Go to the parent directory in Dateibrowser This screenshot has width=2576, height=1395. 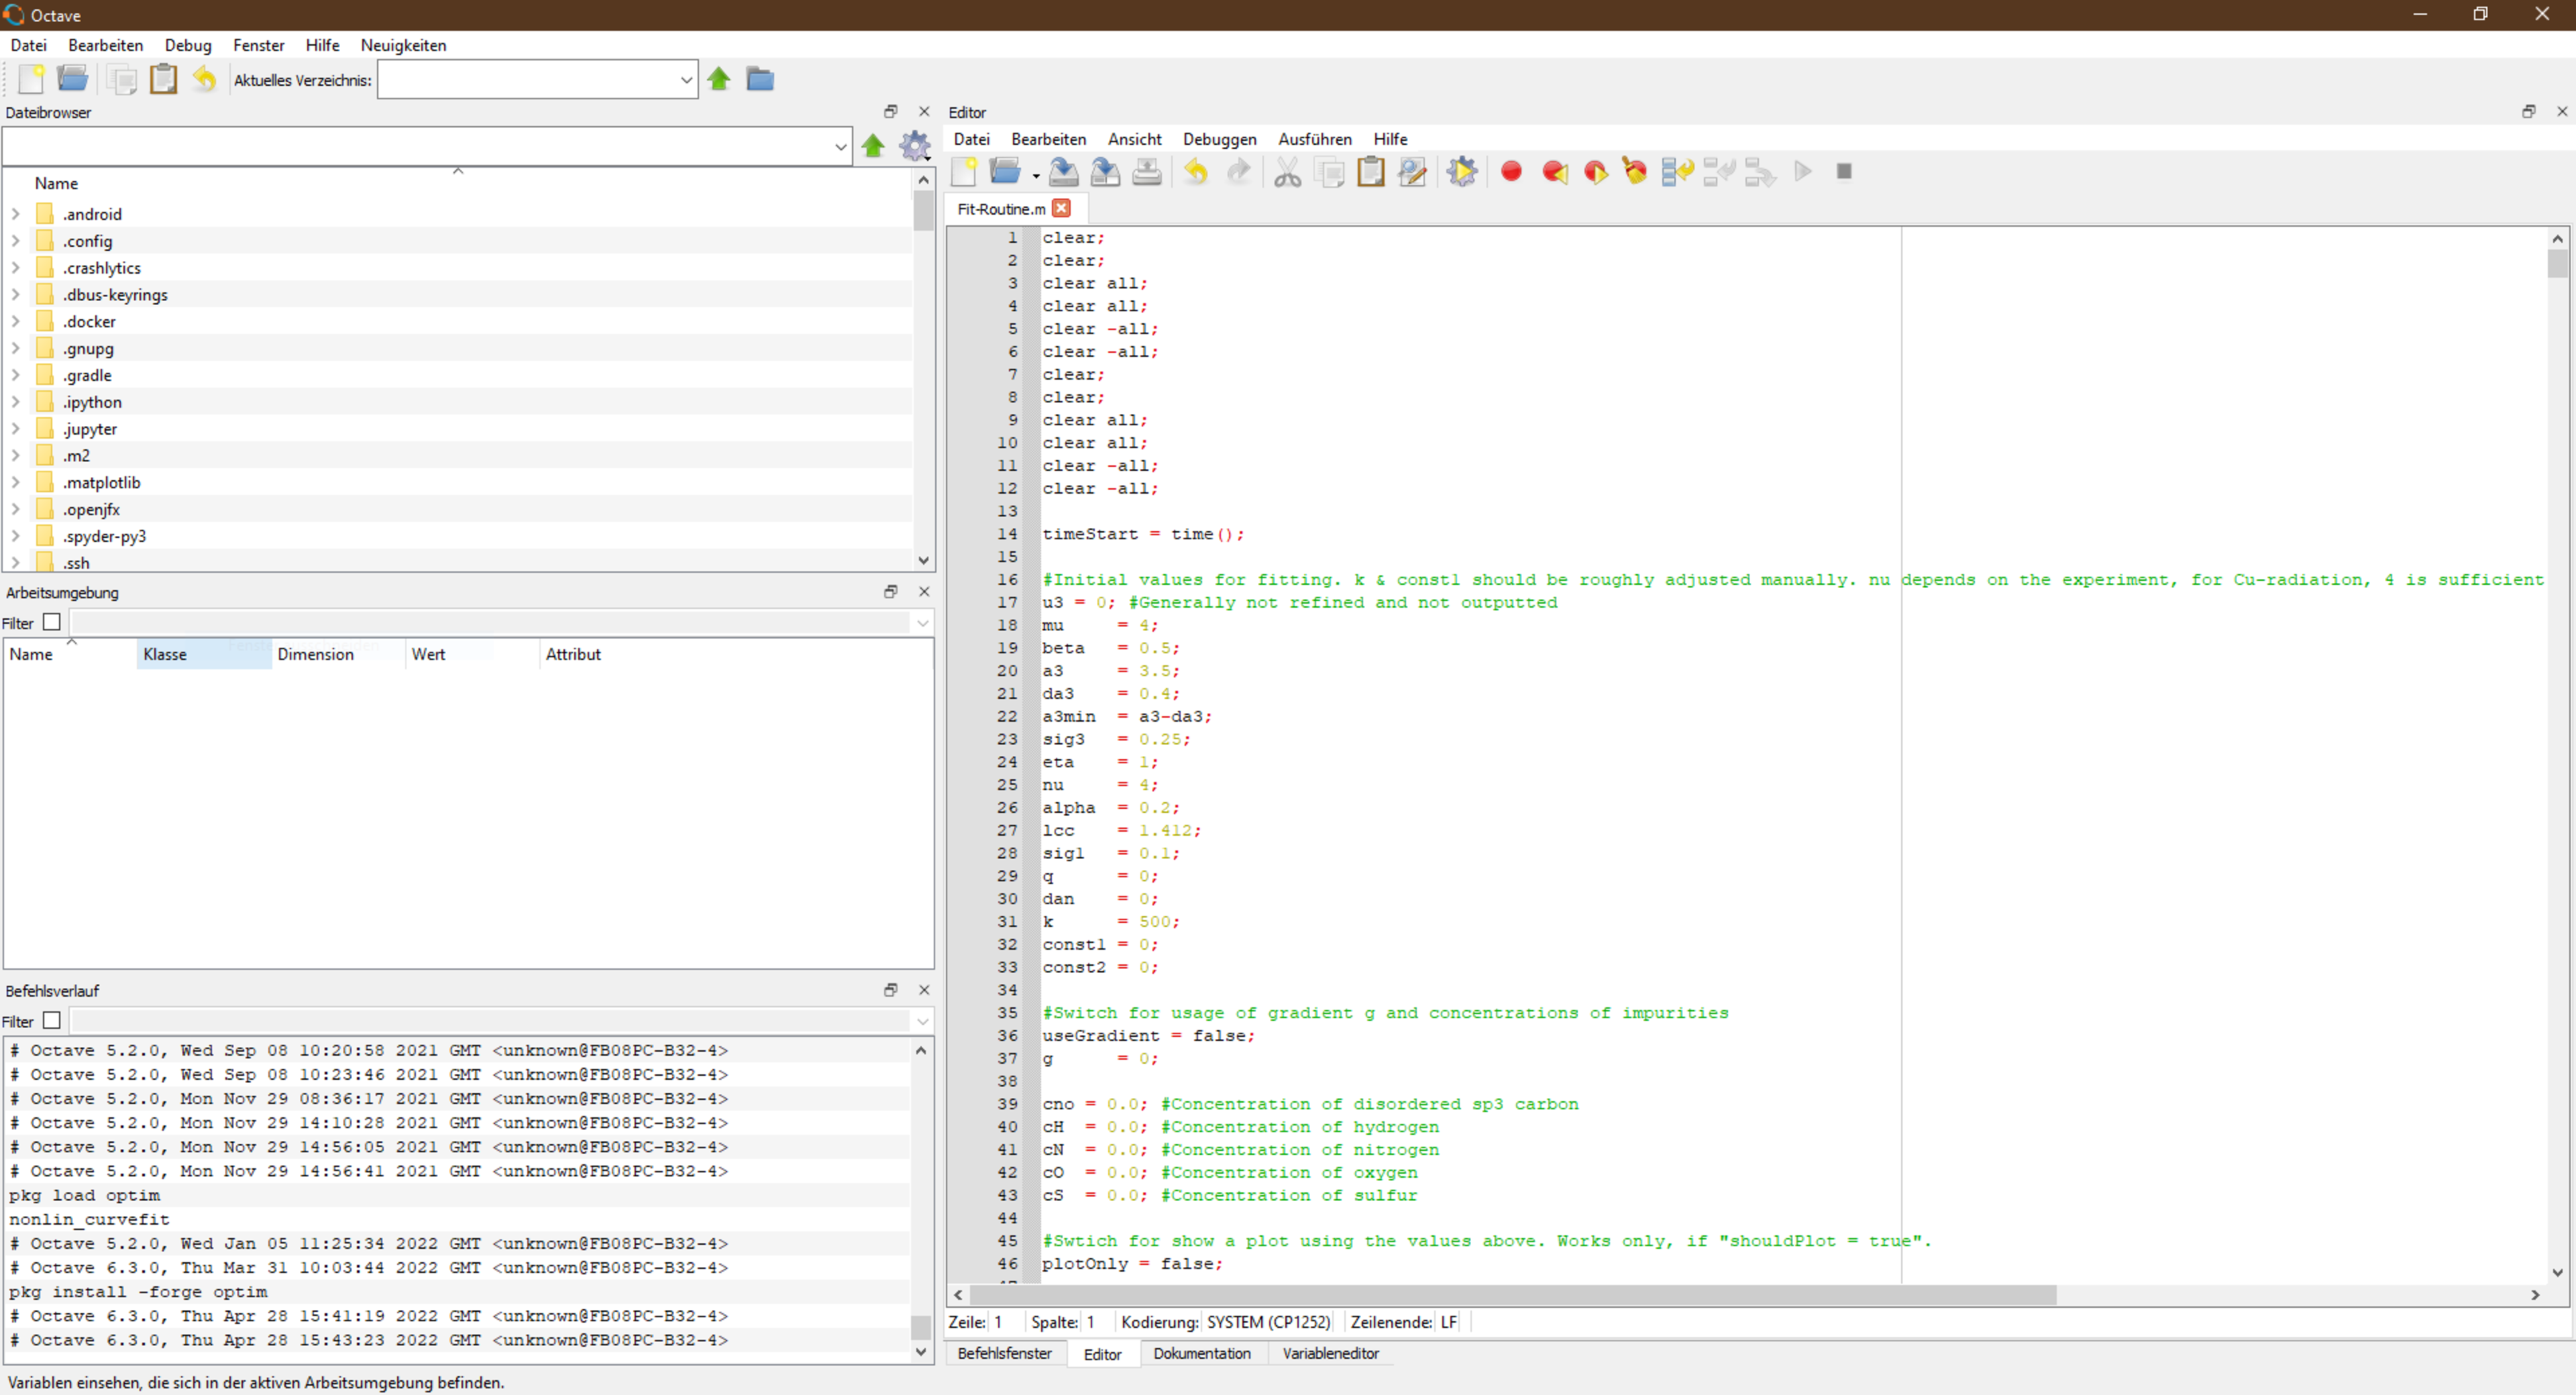pos(873,147)
